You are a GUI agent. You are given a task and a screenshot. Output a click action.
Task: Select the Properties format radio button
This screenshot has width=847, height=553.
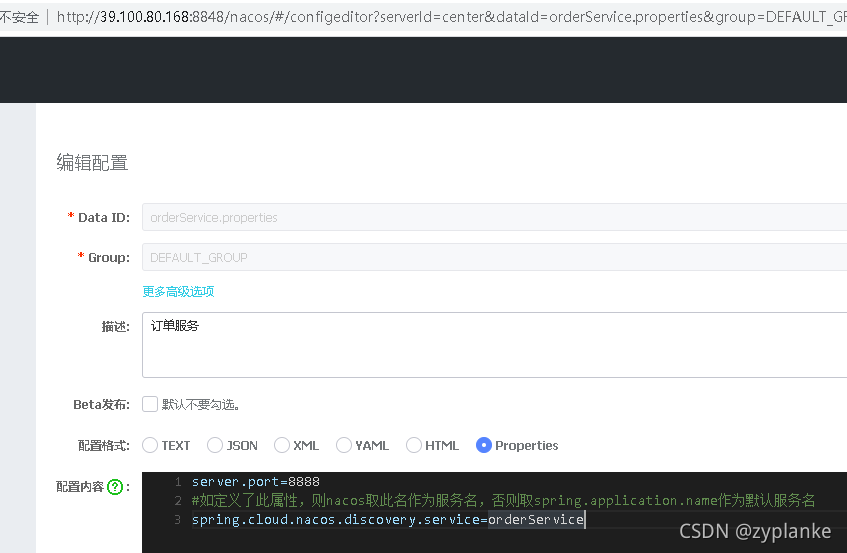point(483,445)
